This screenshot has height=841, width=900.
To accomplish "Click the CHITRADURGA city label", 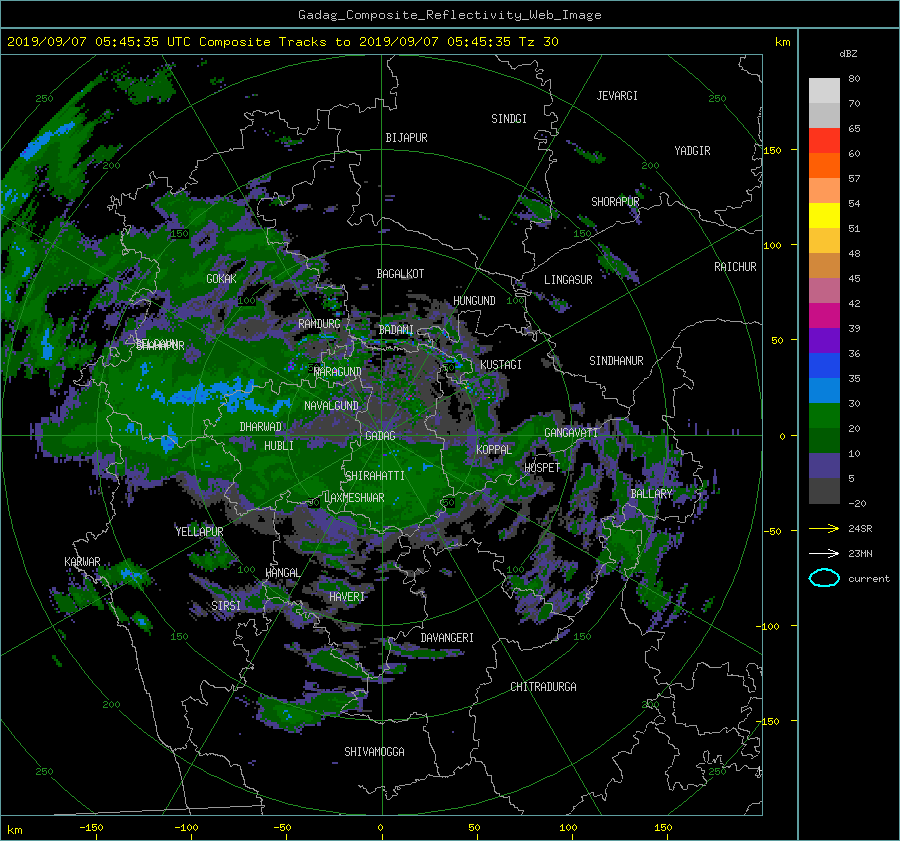I will [x=543, y=687].
